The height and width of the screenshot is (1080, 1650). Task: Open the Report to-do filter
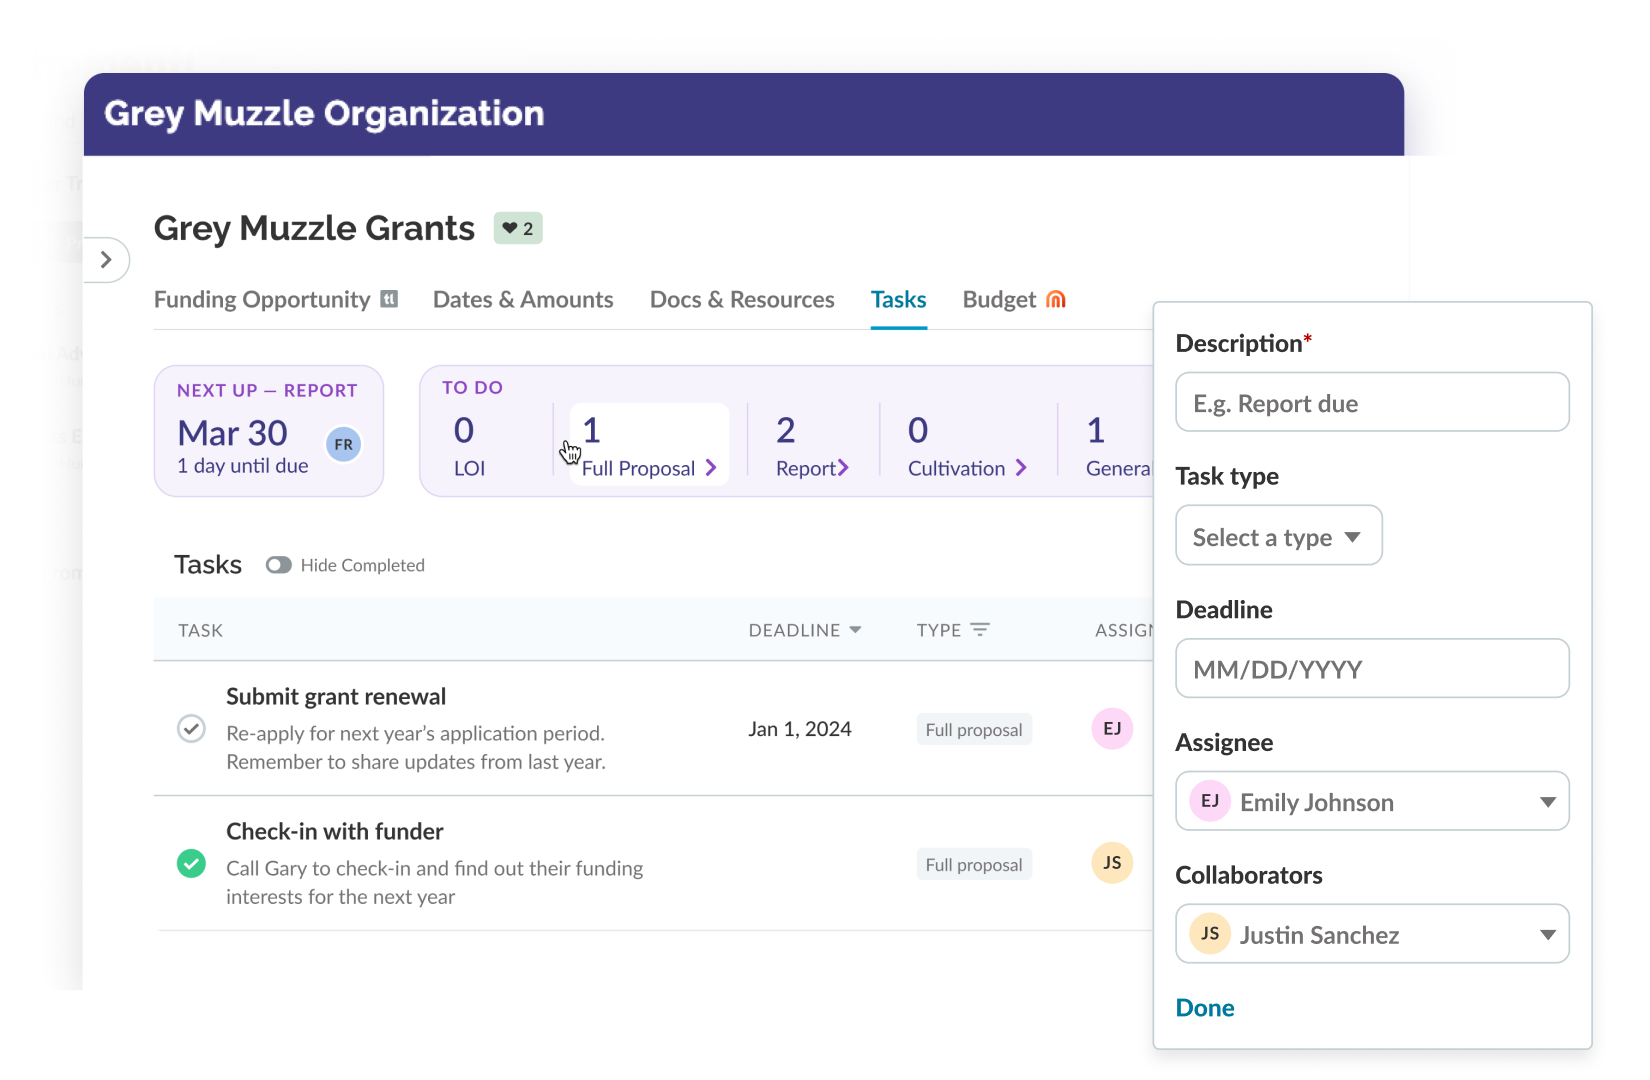pyautogui.click(x=812, y=445)
